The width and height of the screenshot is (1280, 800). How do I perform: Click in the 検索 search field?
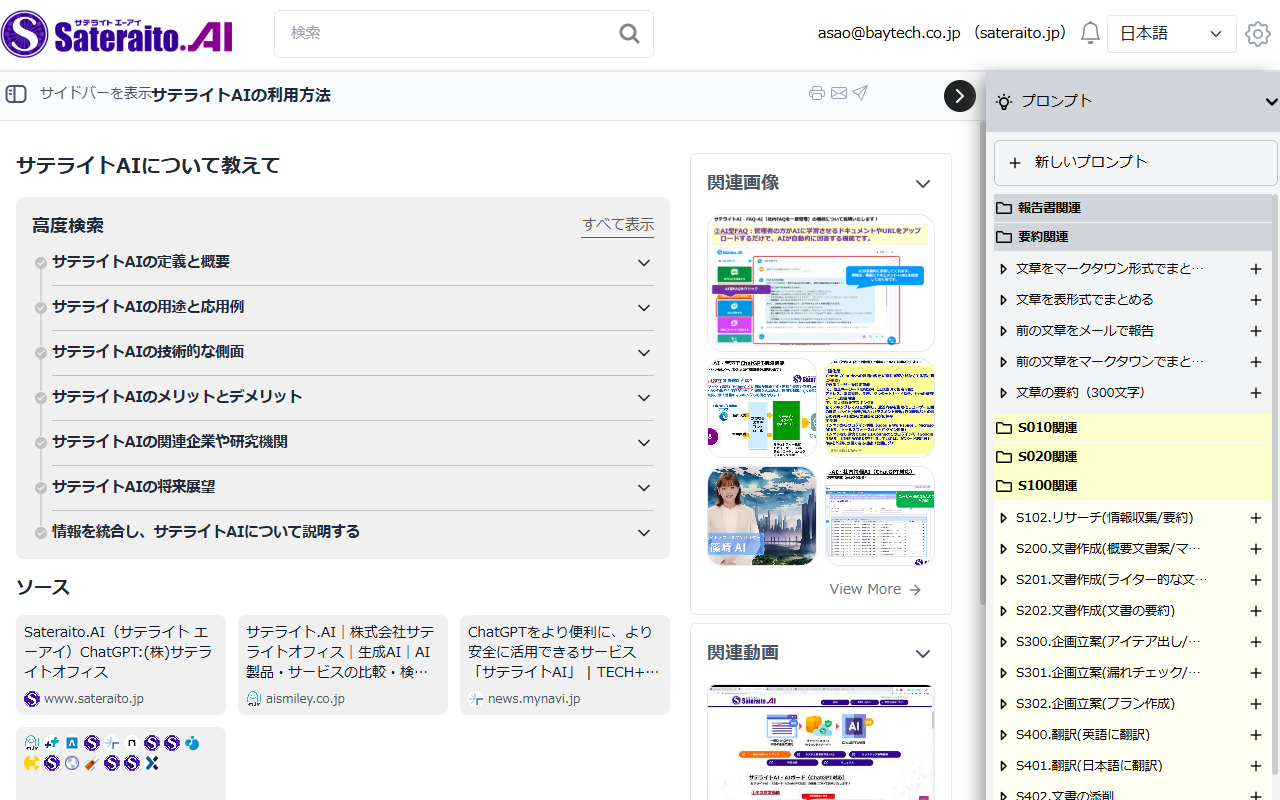pyautogui.click(x=450, y=34)
